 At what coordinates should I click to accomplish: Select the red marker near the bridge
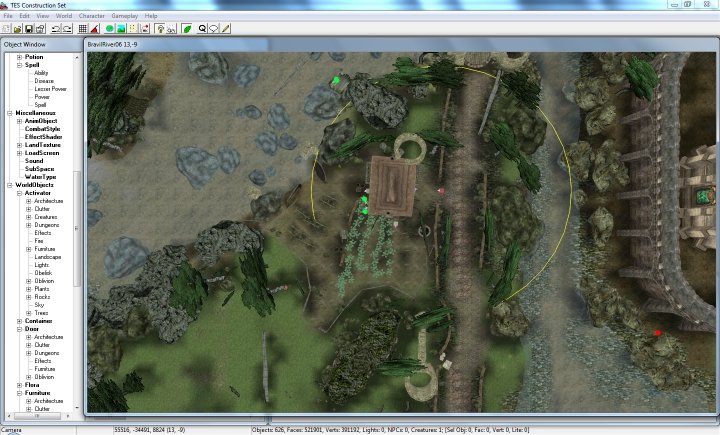[658, 333]
